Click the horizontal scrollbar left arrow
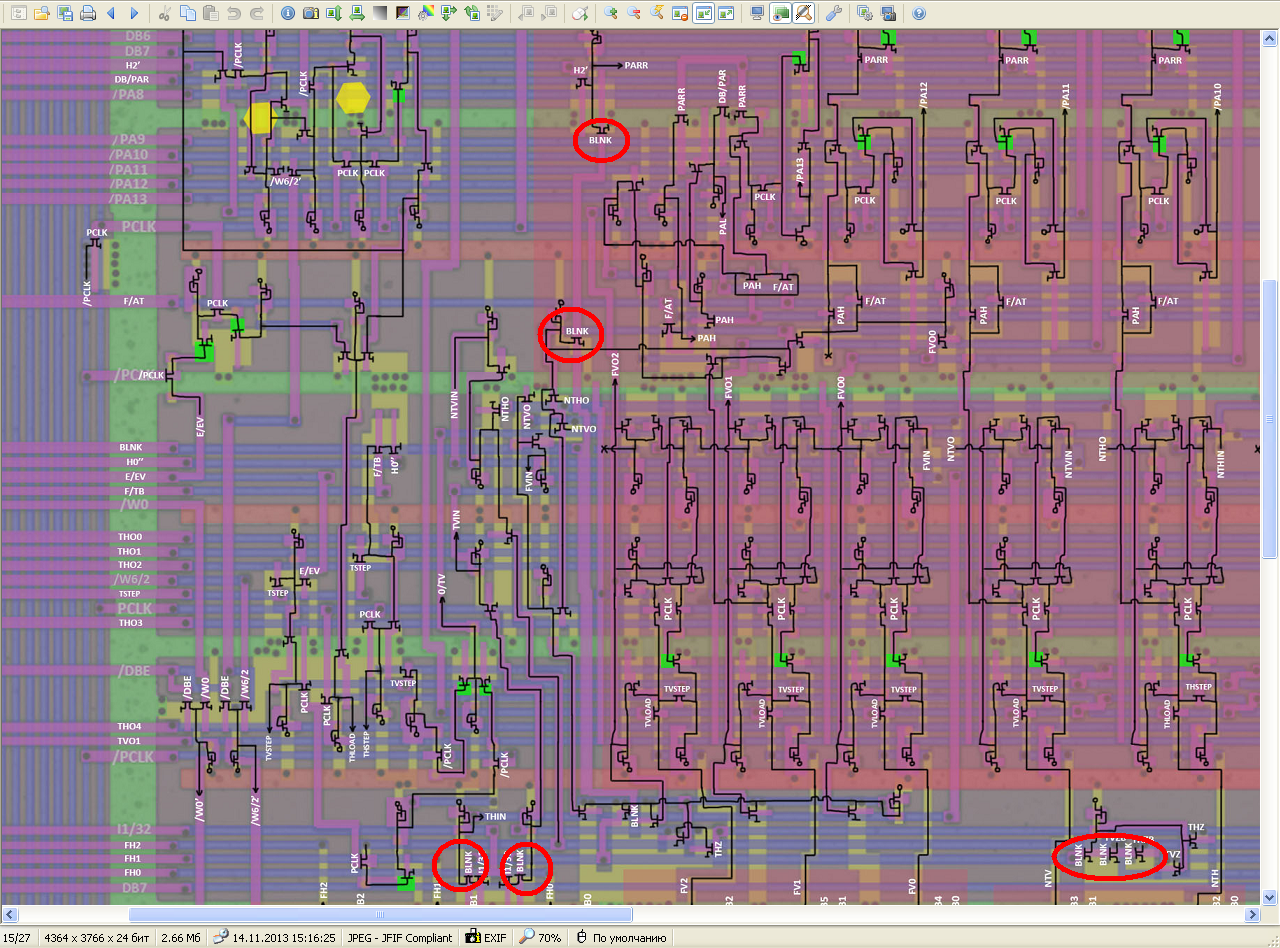The width and height of the screenshot is (1280, 948). click(9, 914)
